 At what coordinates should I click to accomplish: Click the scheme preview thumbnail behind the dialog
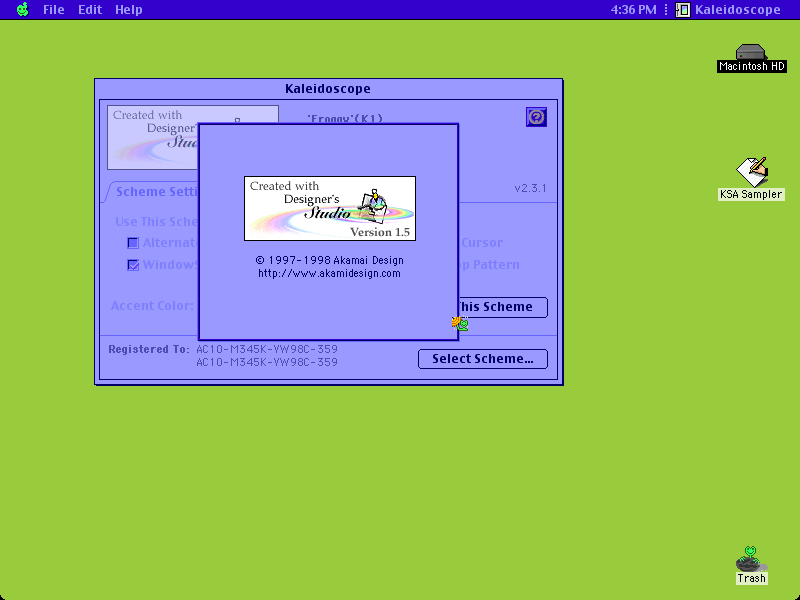pyautogui.click(x=153, y=137)
